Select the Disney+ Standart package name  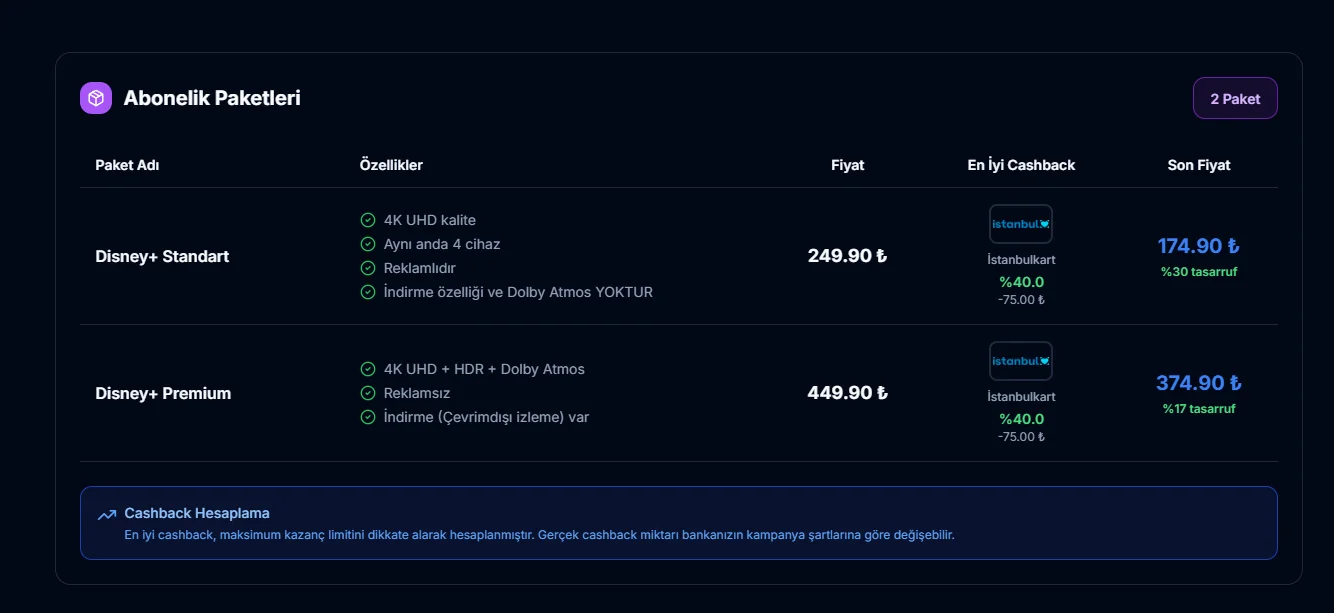(162, 256)
